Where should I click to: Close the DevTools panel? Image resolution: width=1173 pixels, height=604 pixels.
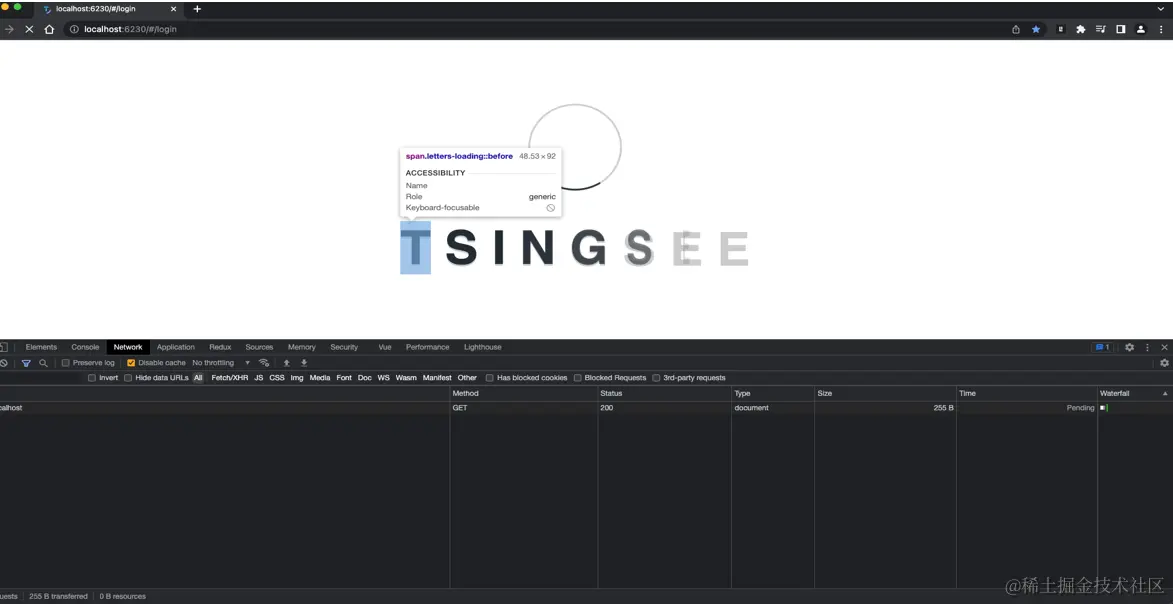coord(1164,347)
